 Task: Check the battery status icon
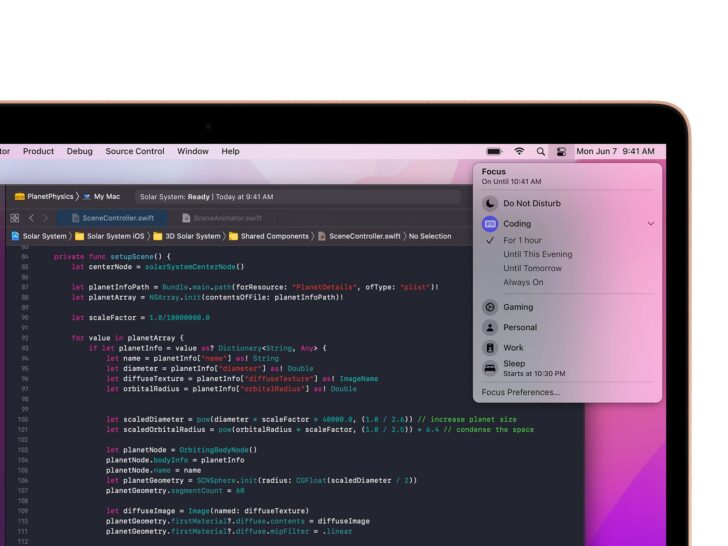coord(494,151)
